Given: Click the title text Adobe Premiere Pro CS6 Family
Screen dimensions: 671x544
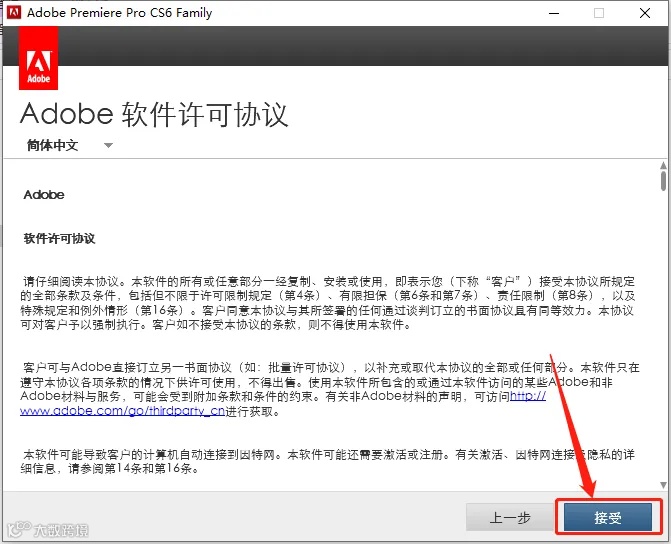Looking at the screenshot, I should click(119, 13).
